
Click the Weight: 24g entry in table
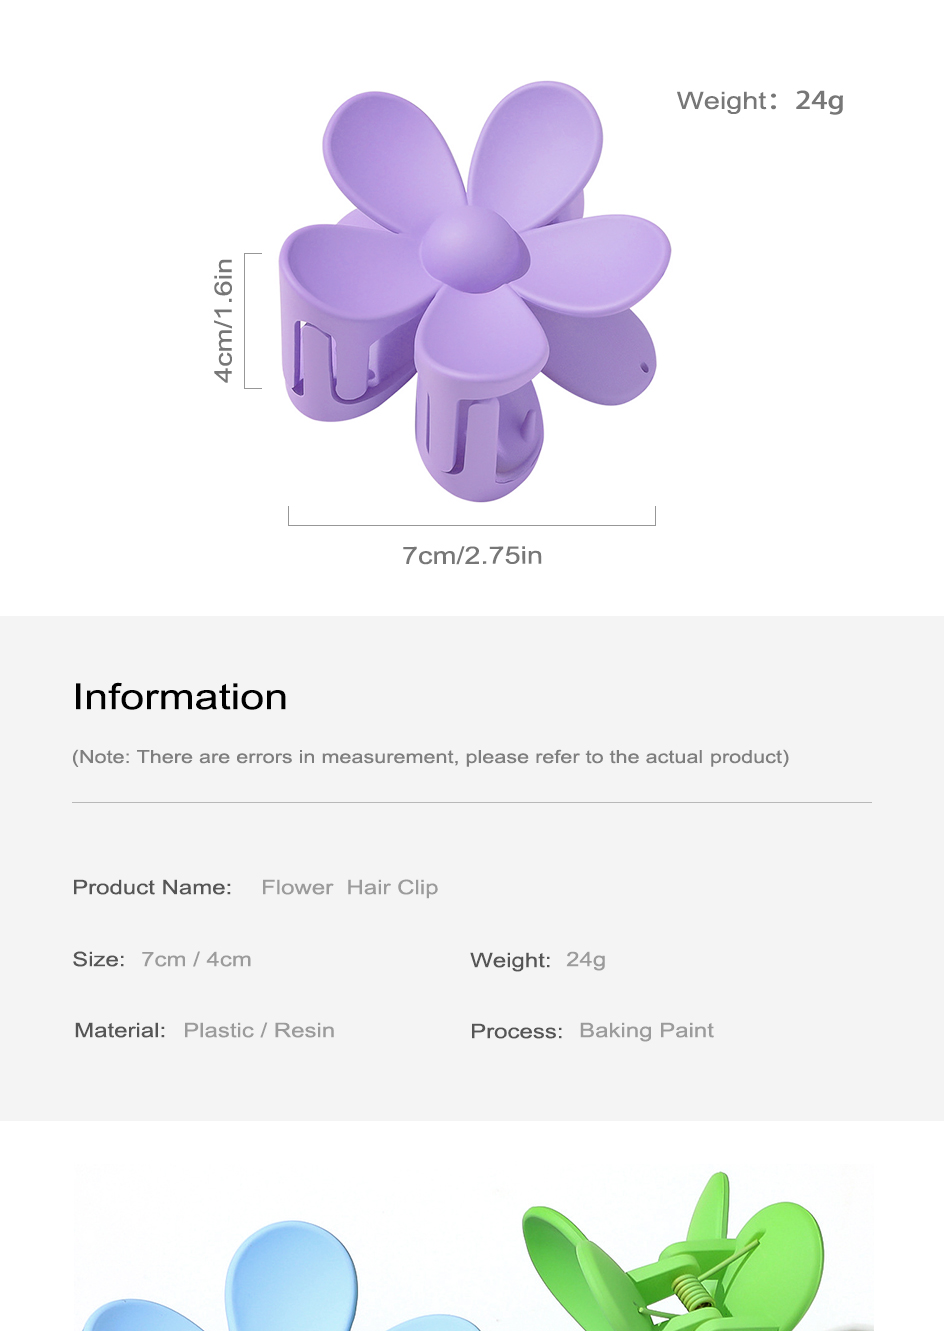point(538,960)
